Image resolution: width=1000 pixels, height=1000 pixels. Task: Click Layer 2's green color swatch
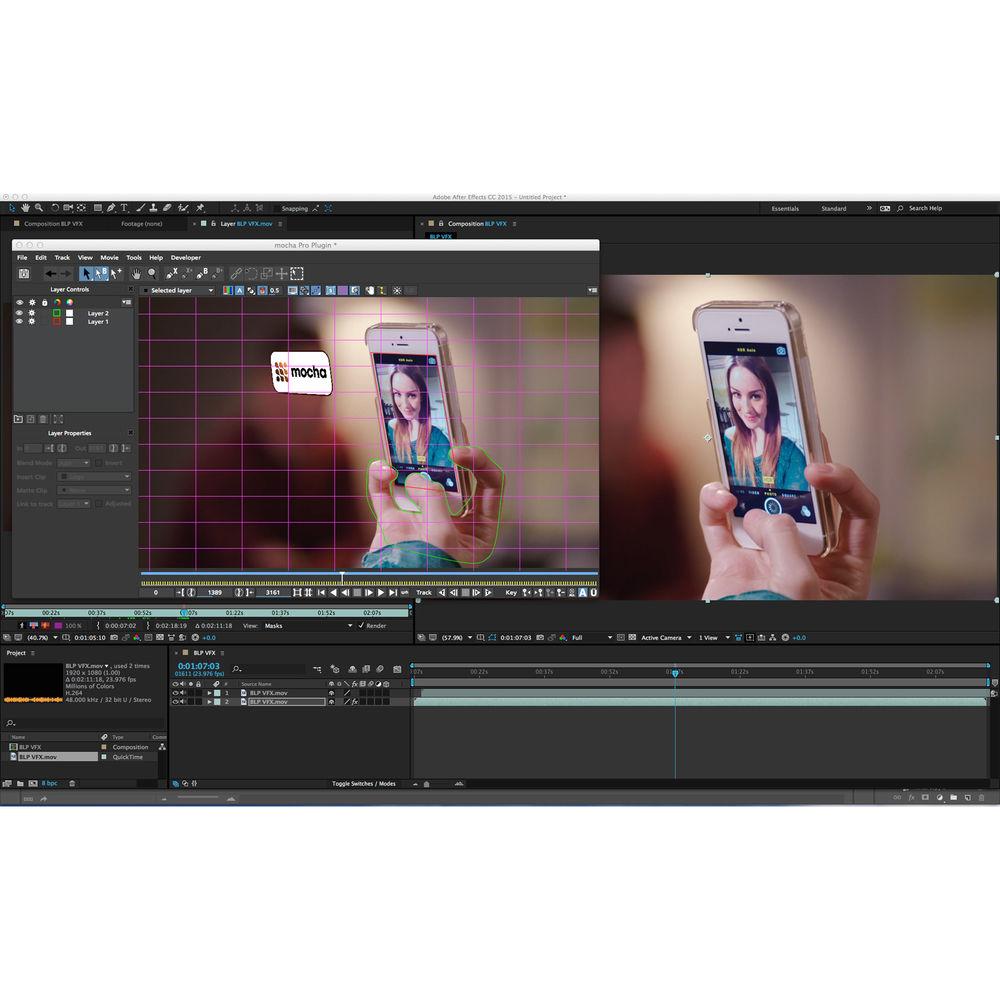point(57,313)
